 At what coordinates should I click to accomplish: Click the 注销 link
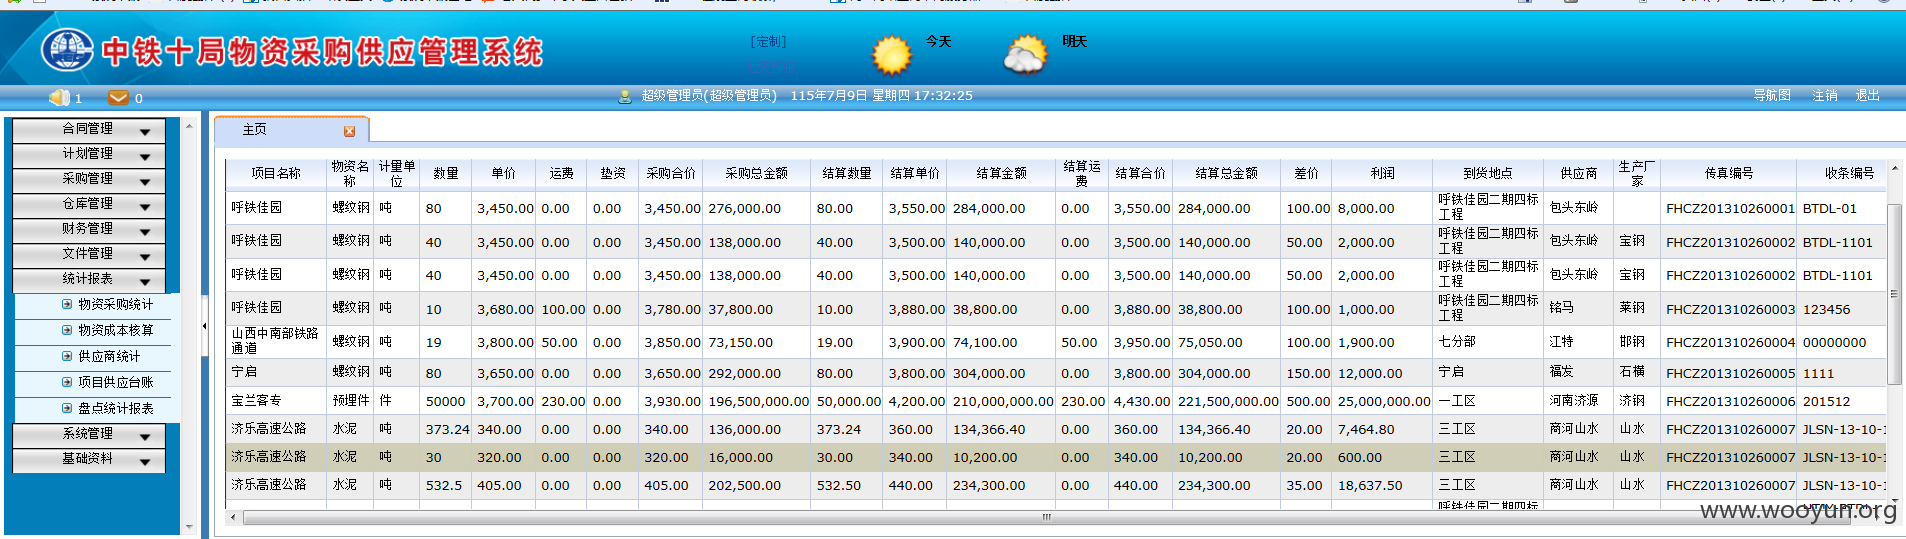[x=1824, y=96]
